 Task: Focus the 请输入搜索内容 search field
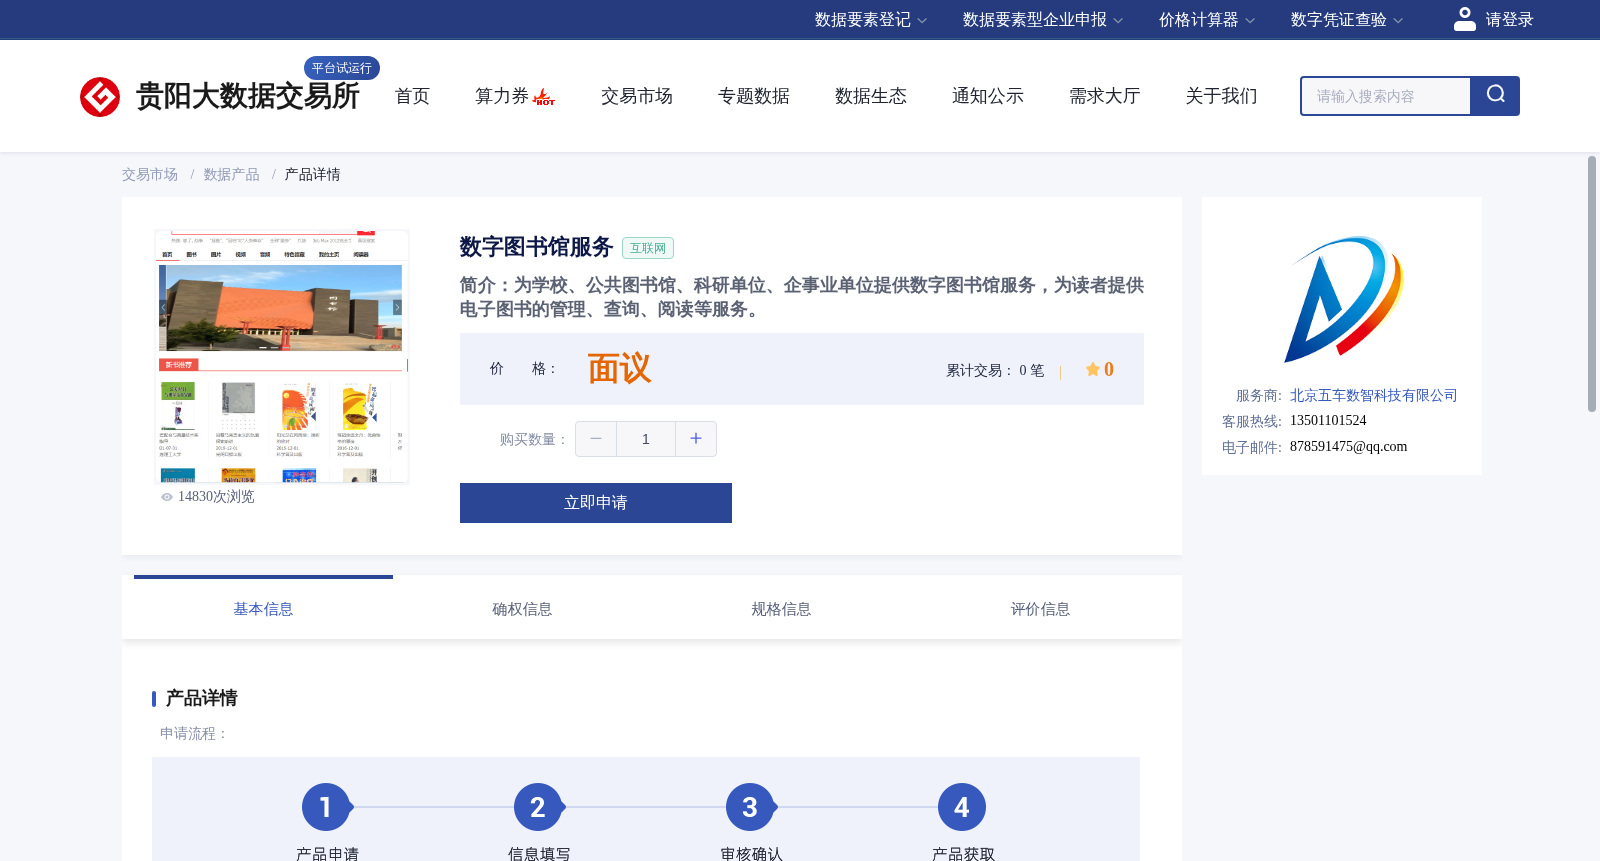(x=1386, y=96)
